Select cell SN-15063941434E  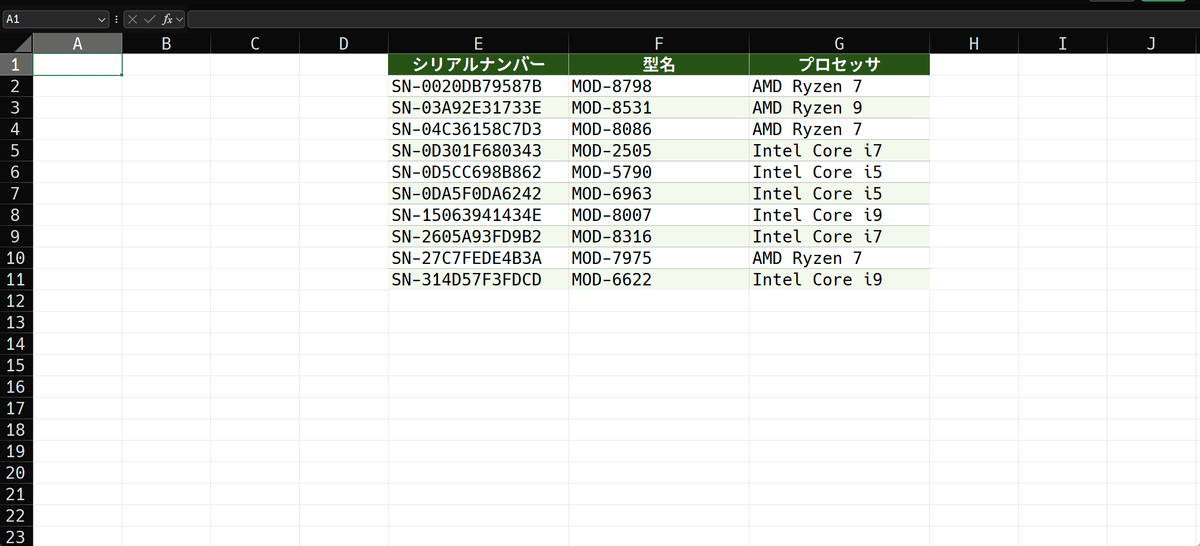click(x=479, y=215)
